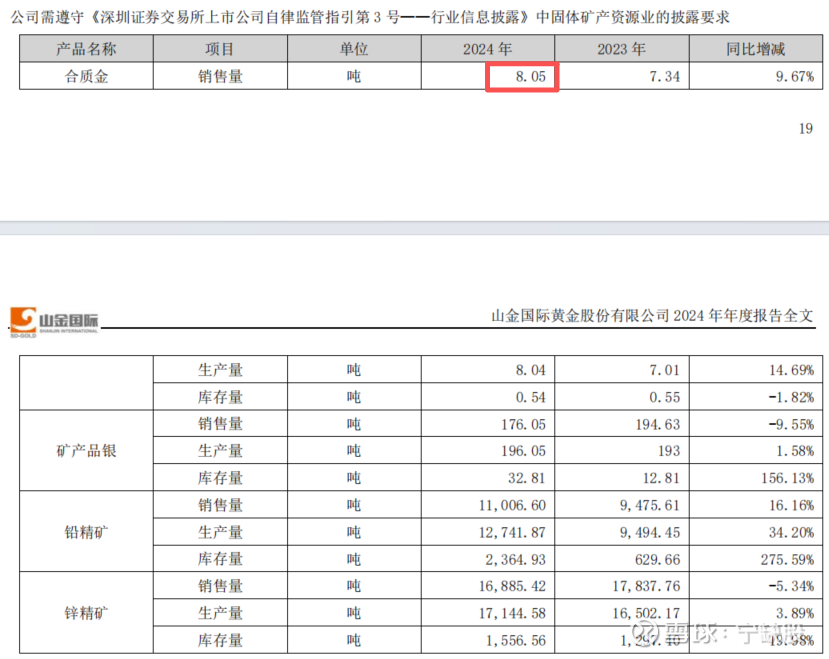Click the 34.20% cell
829x659 pixels.
(x=756, y=532)
